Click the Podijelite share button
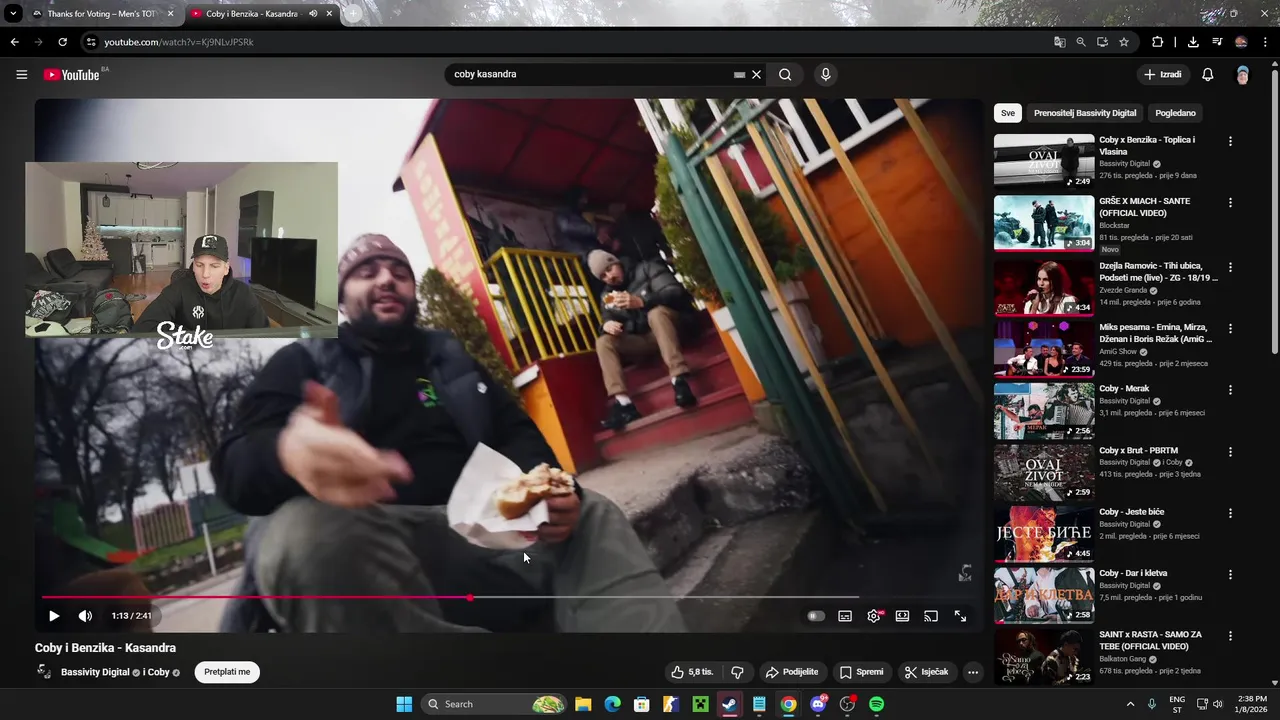The height and width of the screenshot is (720, 1280). point(792,672)
